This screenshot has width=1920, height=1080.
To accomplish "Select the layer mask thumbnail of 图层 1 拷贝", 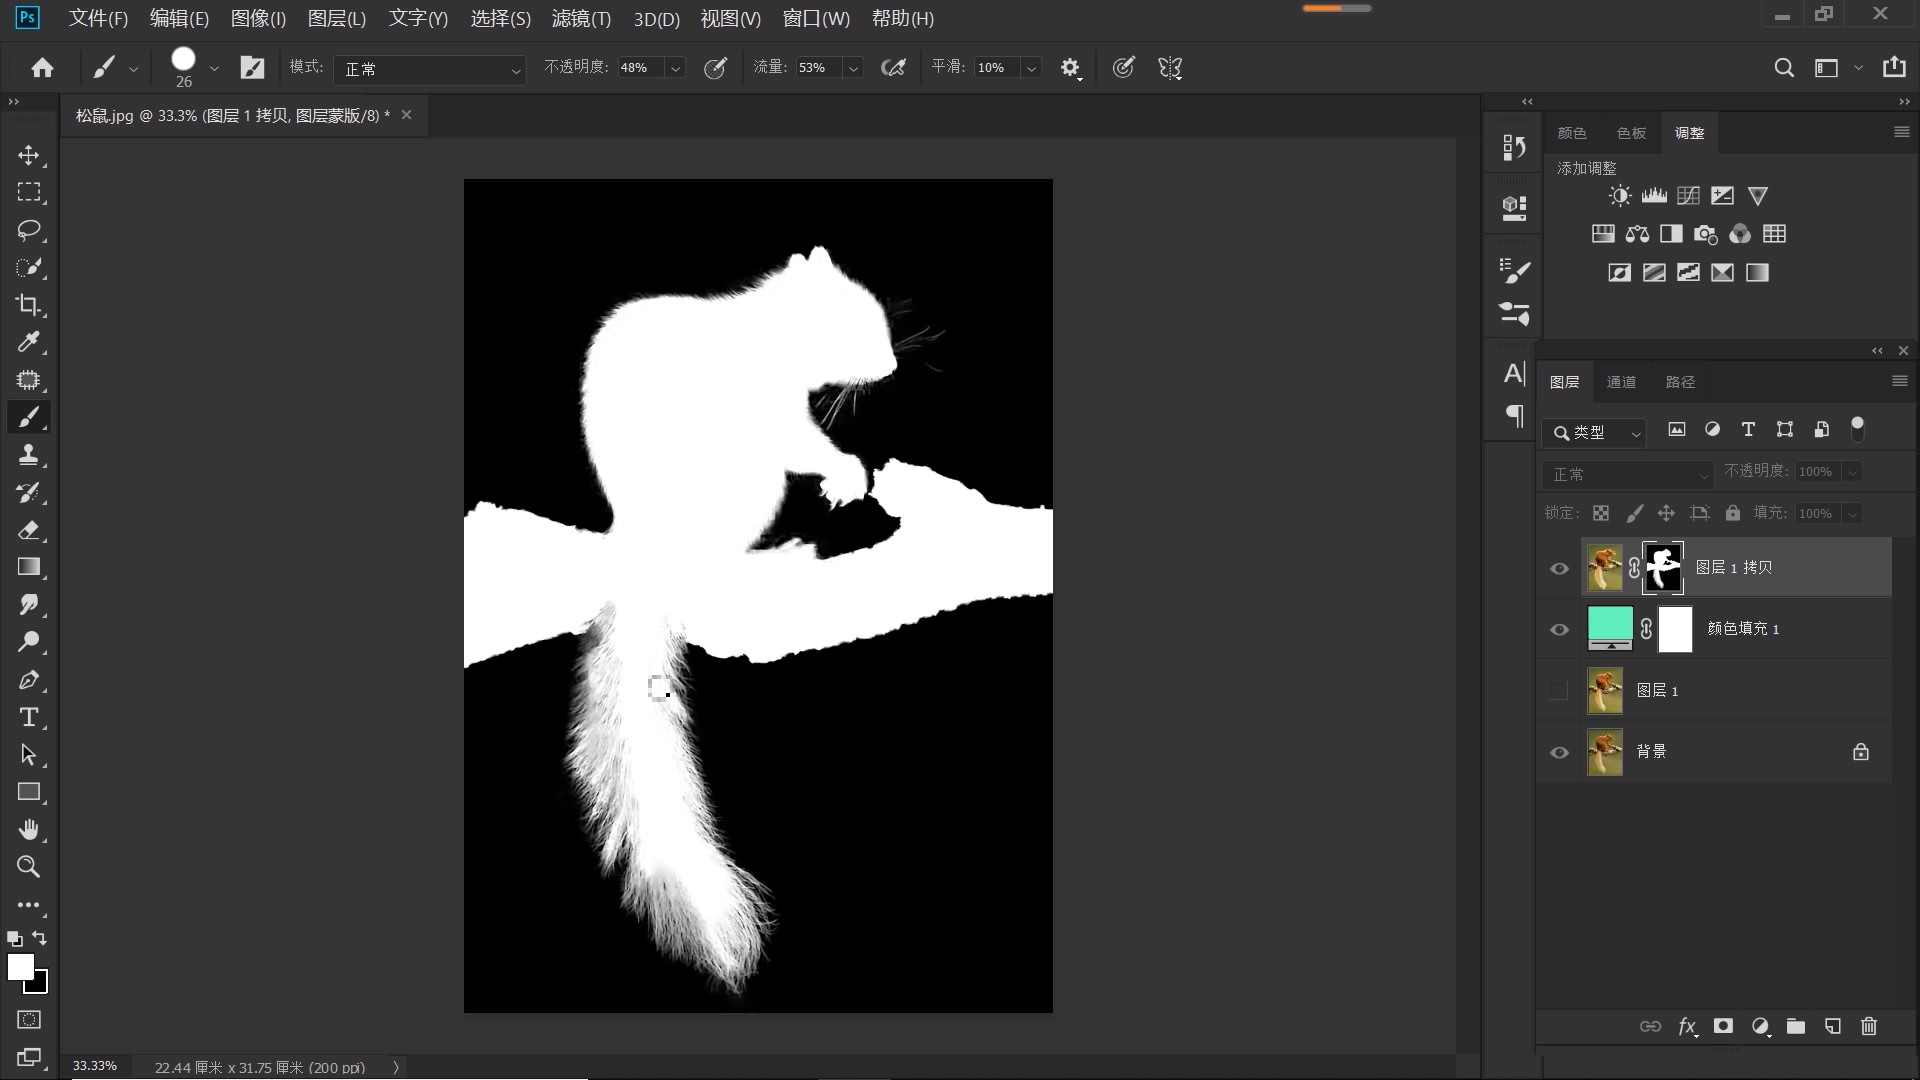I will (1663, 568).
